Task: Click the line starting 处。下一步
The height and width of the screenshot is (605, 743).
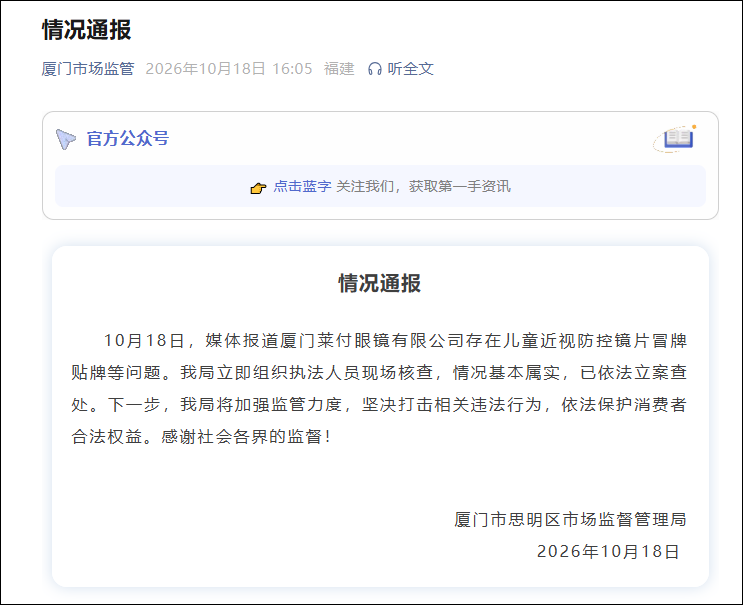Action: [x=379, y=405]
